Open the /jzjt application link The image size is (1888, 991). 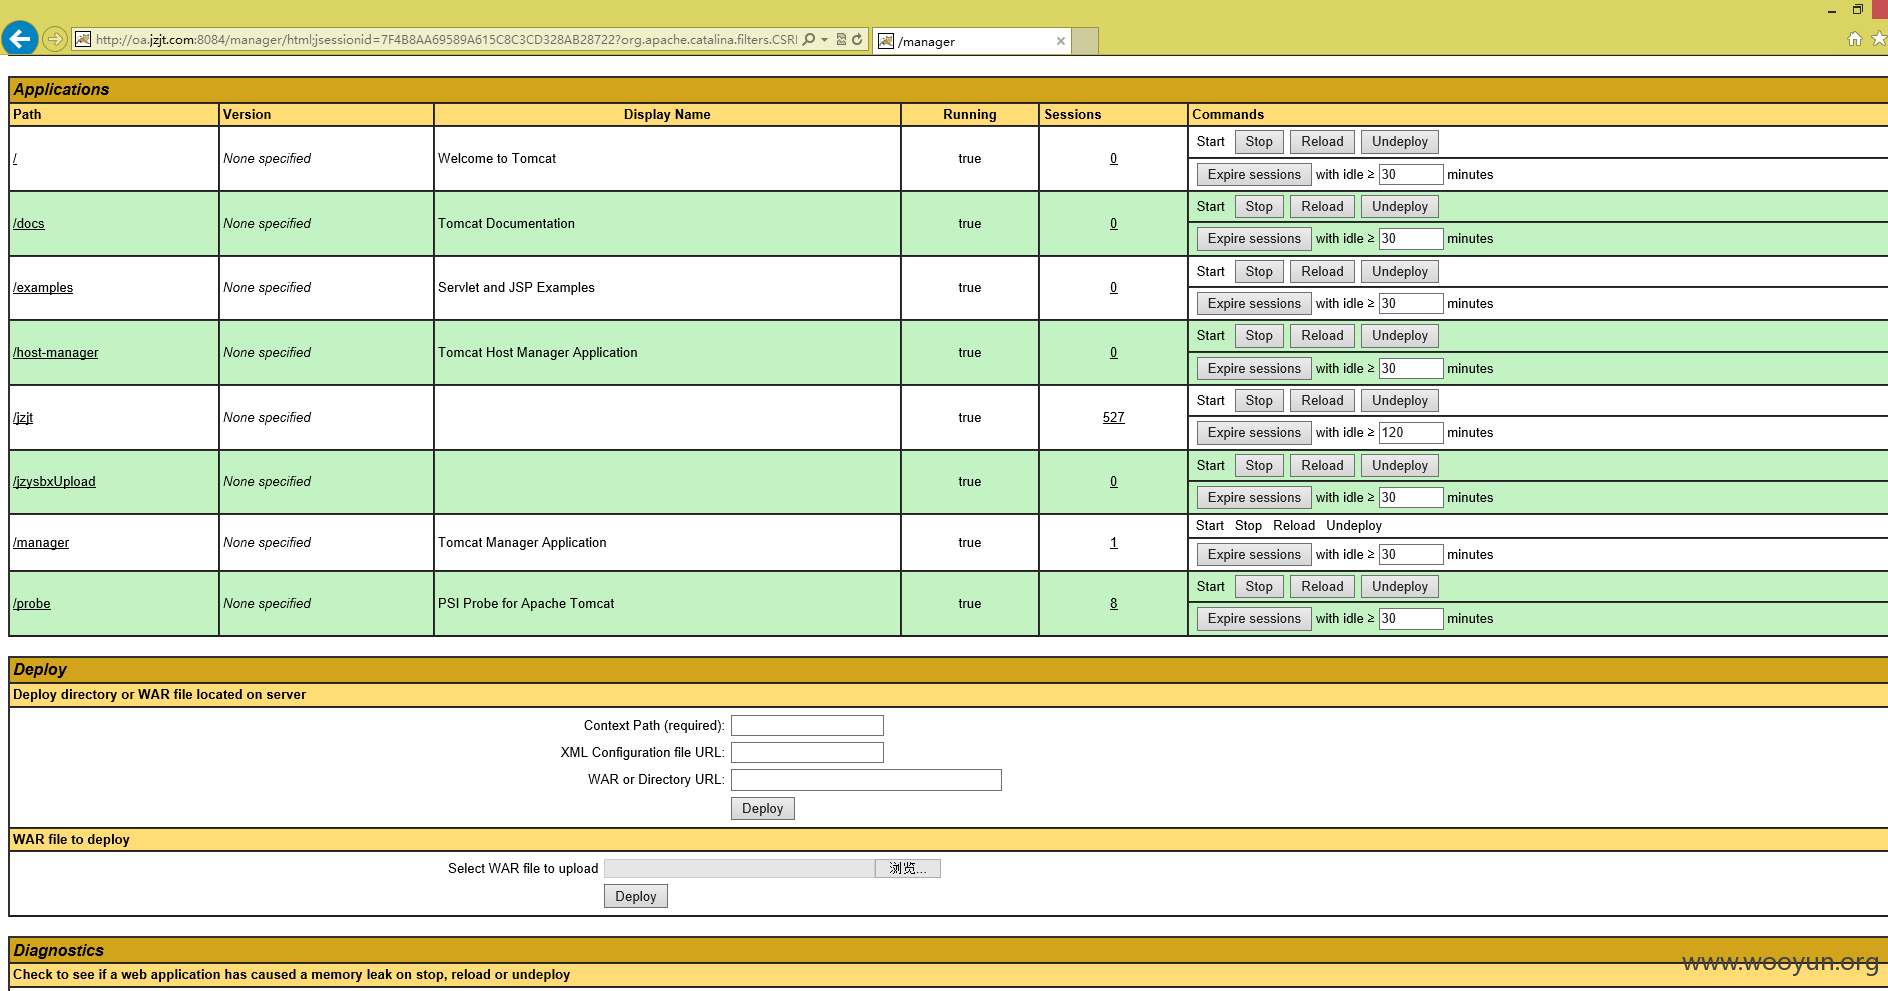point(23,418)
